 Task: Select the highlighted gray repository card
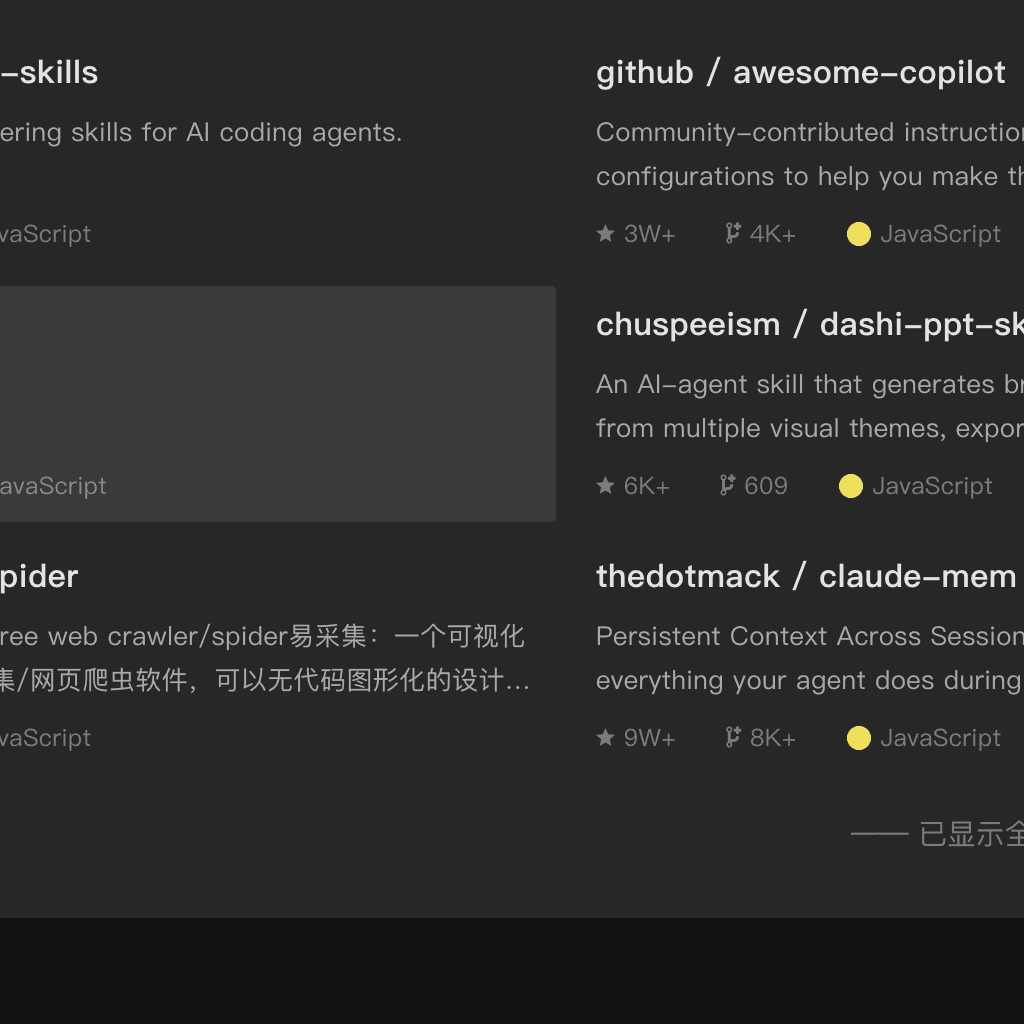pos(278,404)
